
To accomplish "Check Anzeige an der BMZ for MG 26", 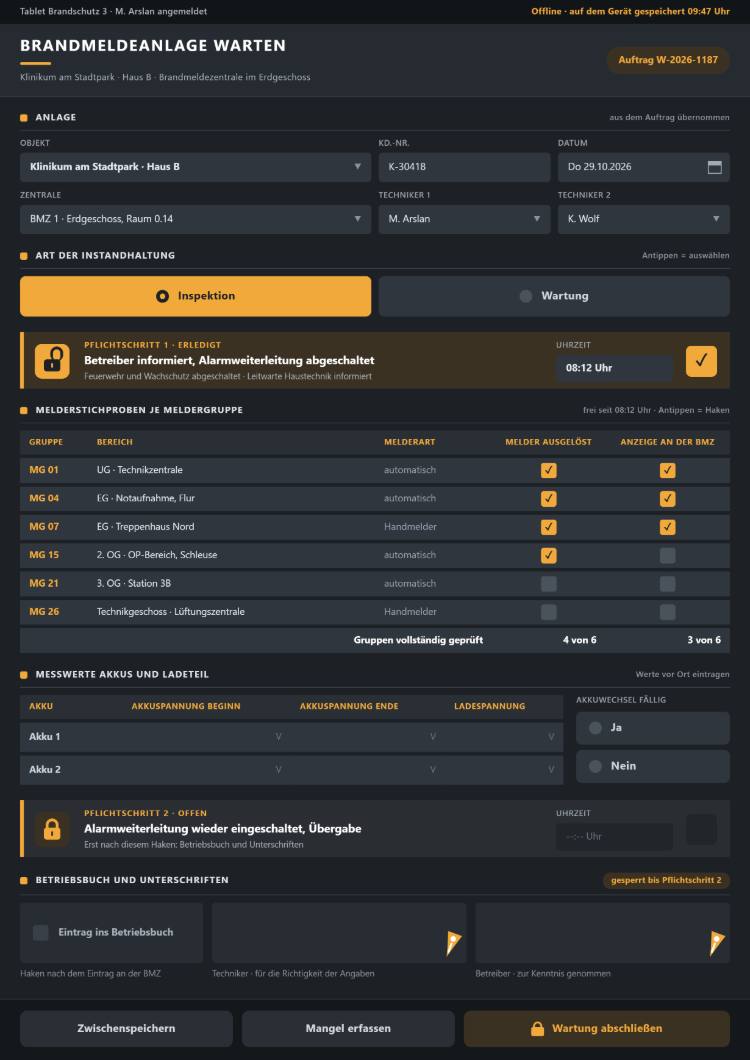I will 667,612.
